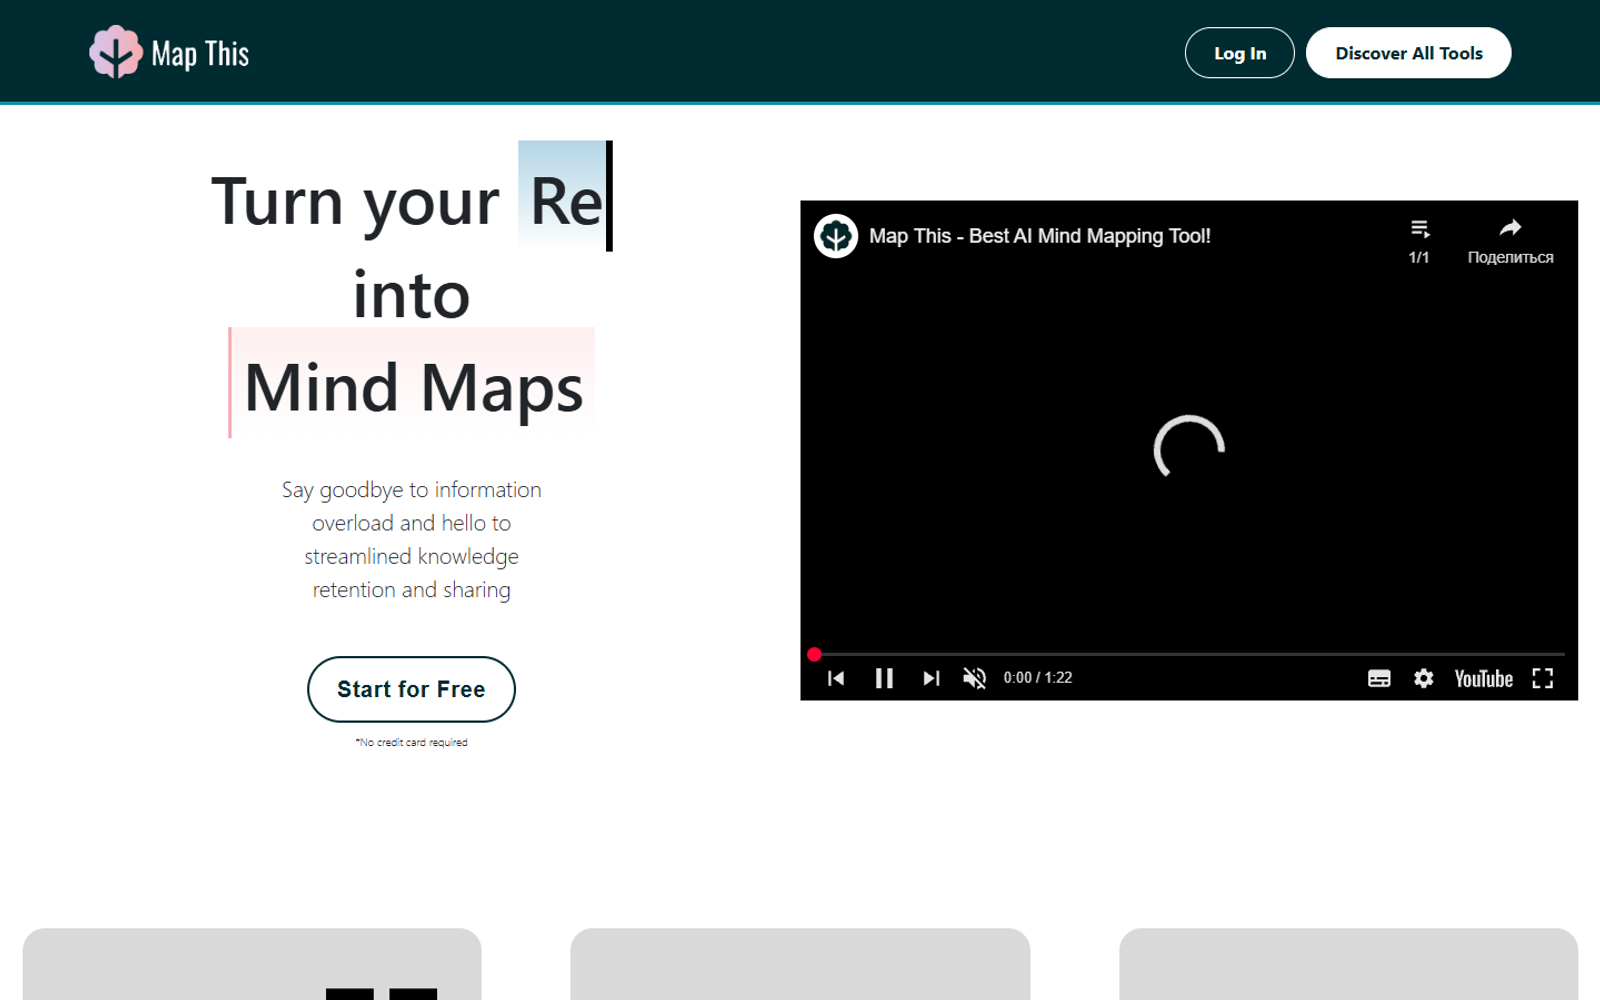Viewport: 1600px width, 1000px height.
Task: Open video on YouTube logo
Action: coord(1483,679)
